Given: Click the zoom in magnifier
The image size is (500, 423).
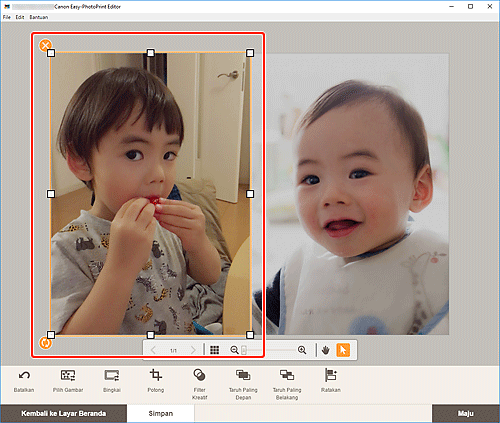Looking at the screenshot, I should pos(302,350).
